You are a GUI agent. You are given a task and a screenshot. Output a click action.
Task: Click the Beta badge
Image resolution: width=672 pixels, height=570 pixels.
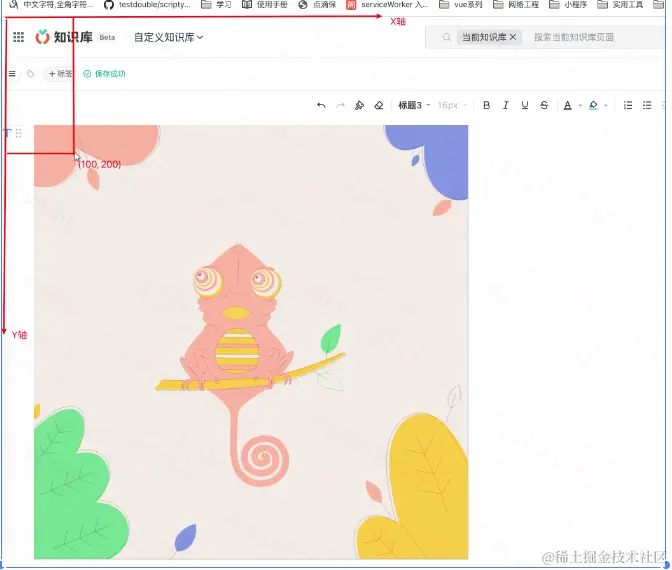click(107, 37)
